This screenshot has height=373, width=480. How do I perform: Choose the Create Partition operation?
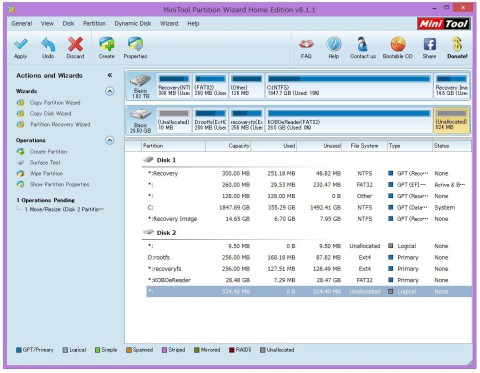[48, 152]
